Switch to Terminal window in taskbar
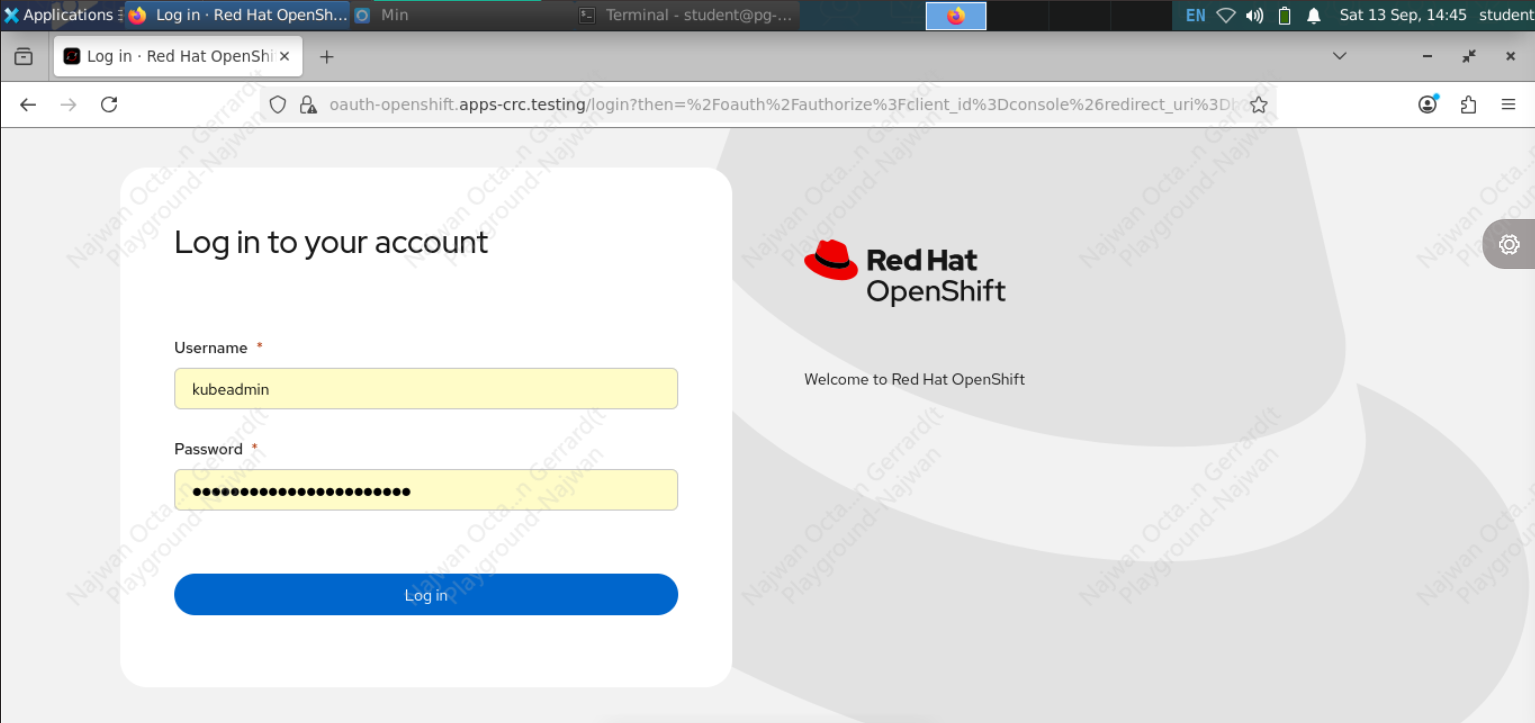Image resolution: width=1535 pixels, height=723 pixels. click(x=688, y=15)
